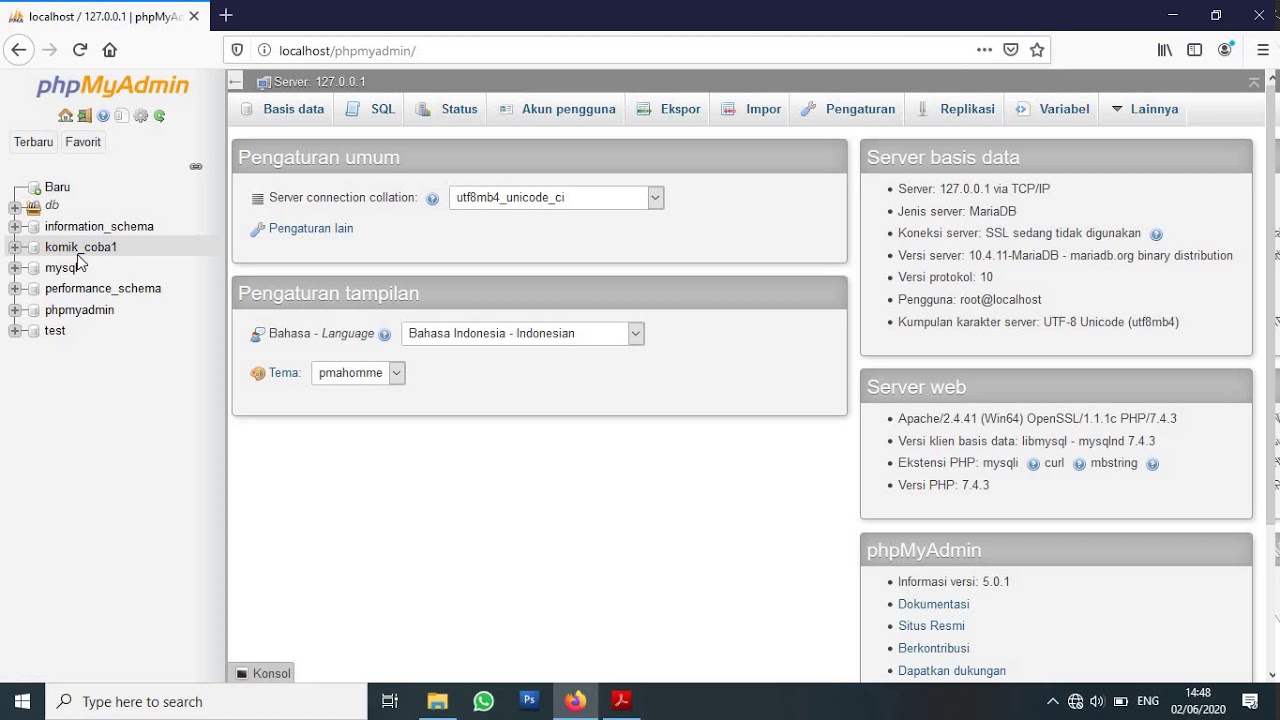Open the Akun pengguna tab
The height and width of the screenshot is (720, 1280).
point(557,109)
